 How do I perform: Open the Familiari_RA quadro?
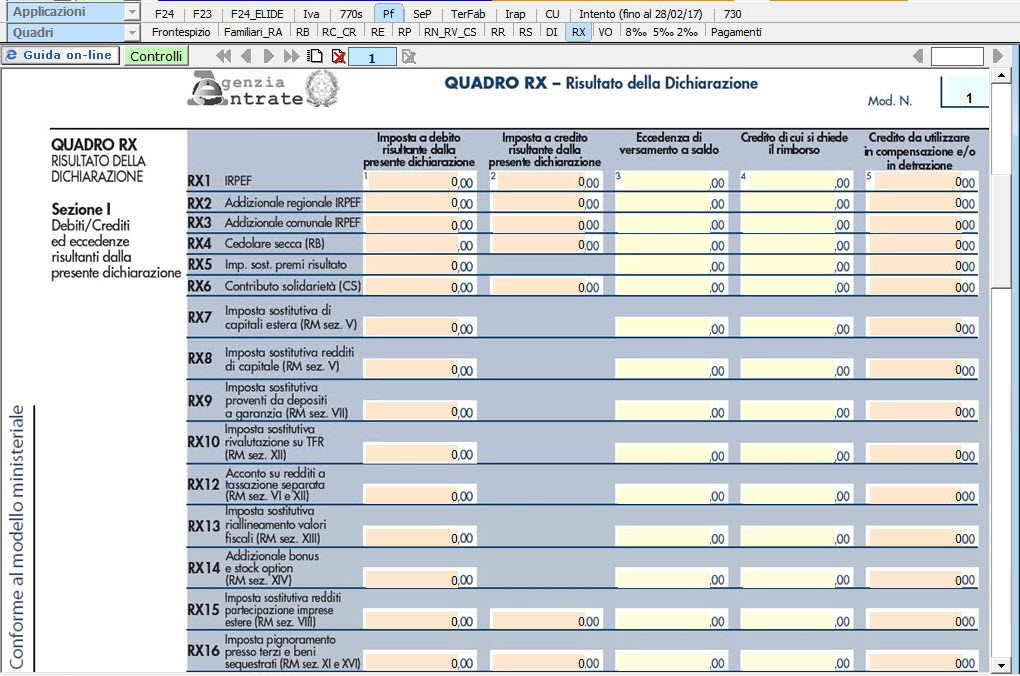253,32
